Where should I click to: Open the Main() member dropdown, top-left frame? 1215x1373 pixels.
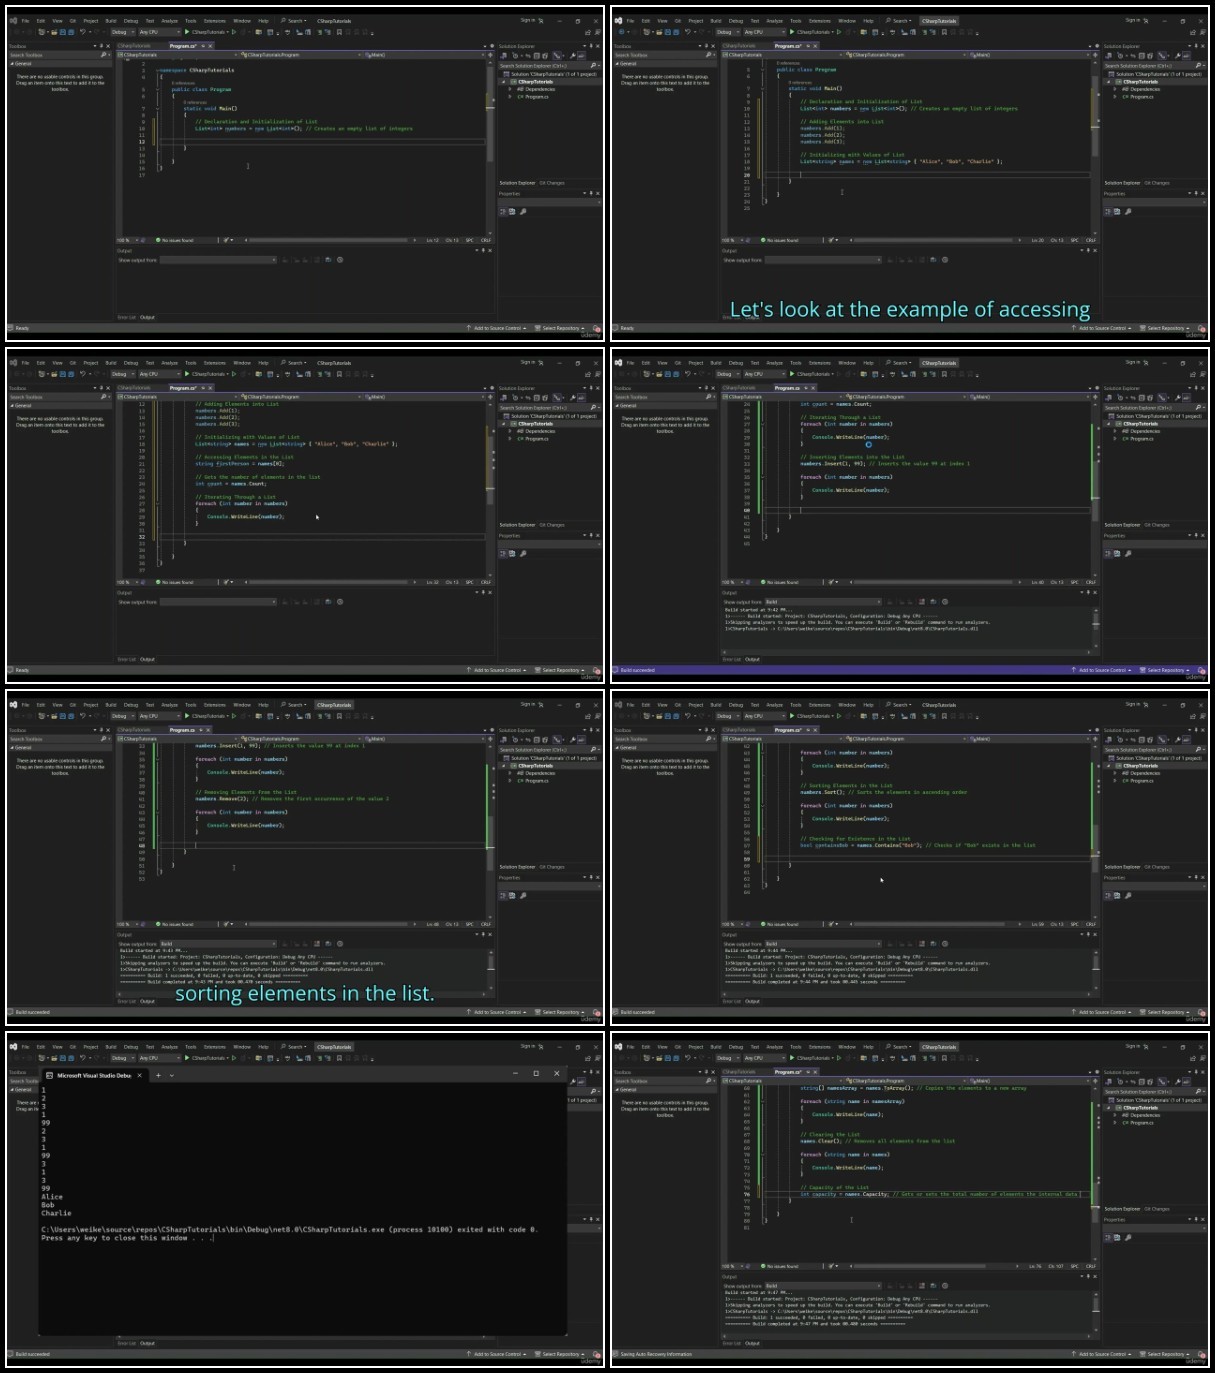tap(426, 55)
